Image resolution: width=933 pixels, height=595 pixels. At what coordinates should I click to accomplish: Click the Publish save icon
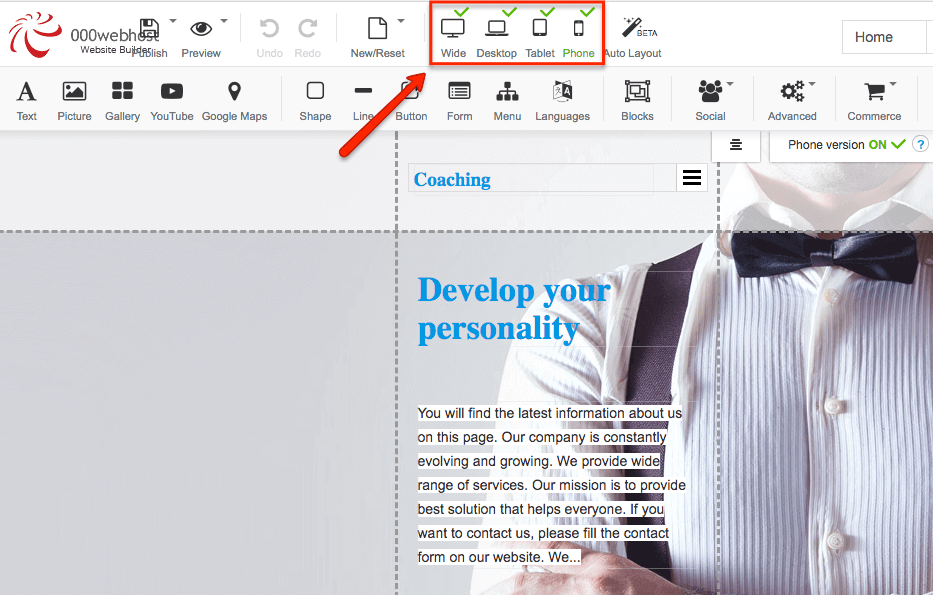(149, 28)
